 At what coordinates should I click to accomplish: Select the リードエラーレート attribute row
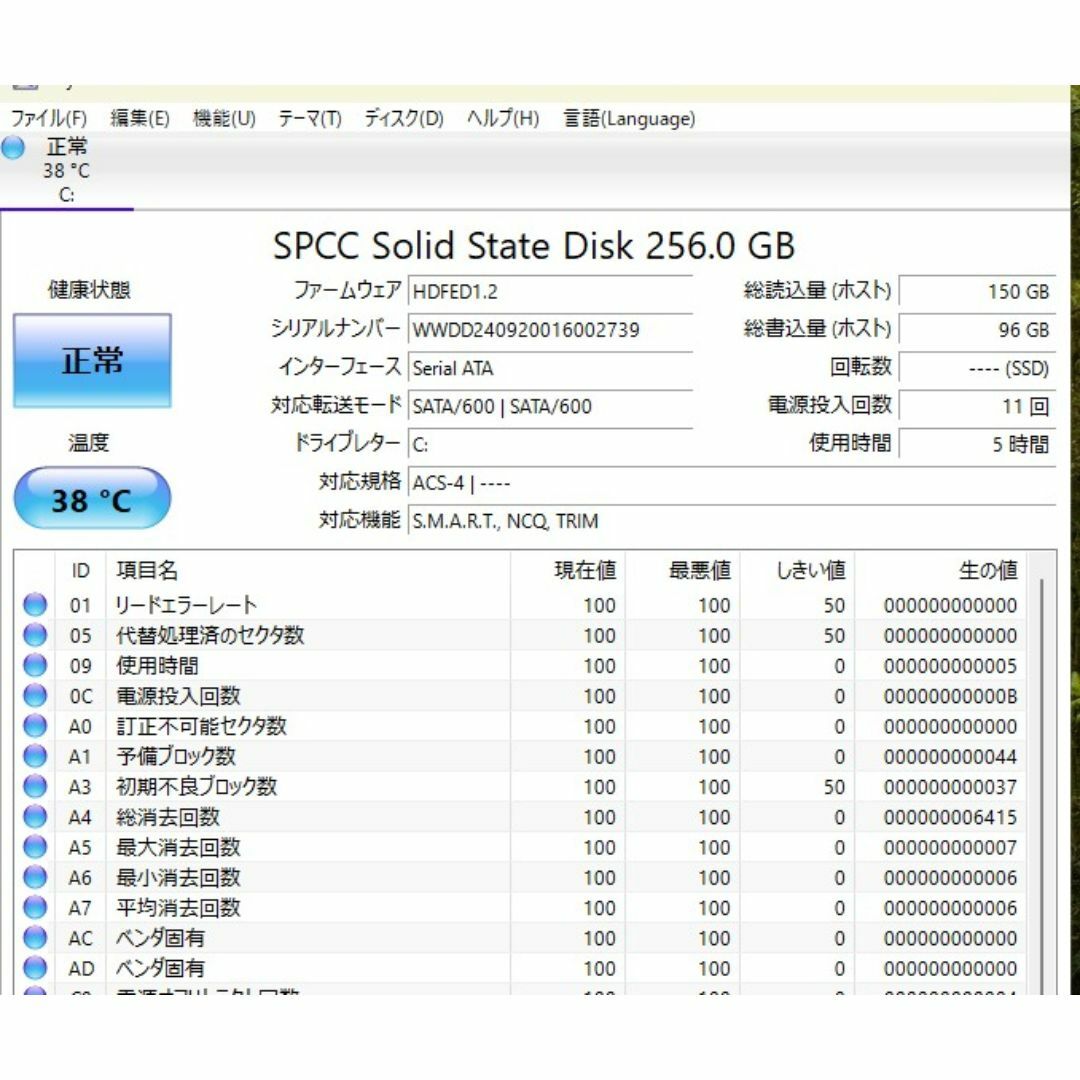tap(521, 605)
